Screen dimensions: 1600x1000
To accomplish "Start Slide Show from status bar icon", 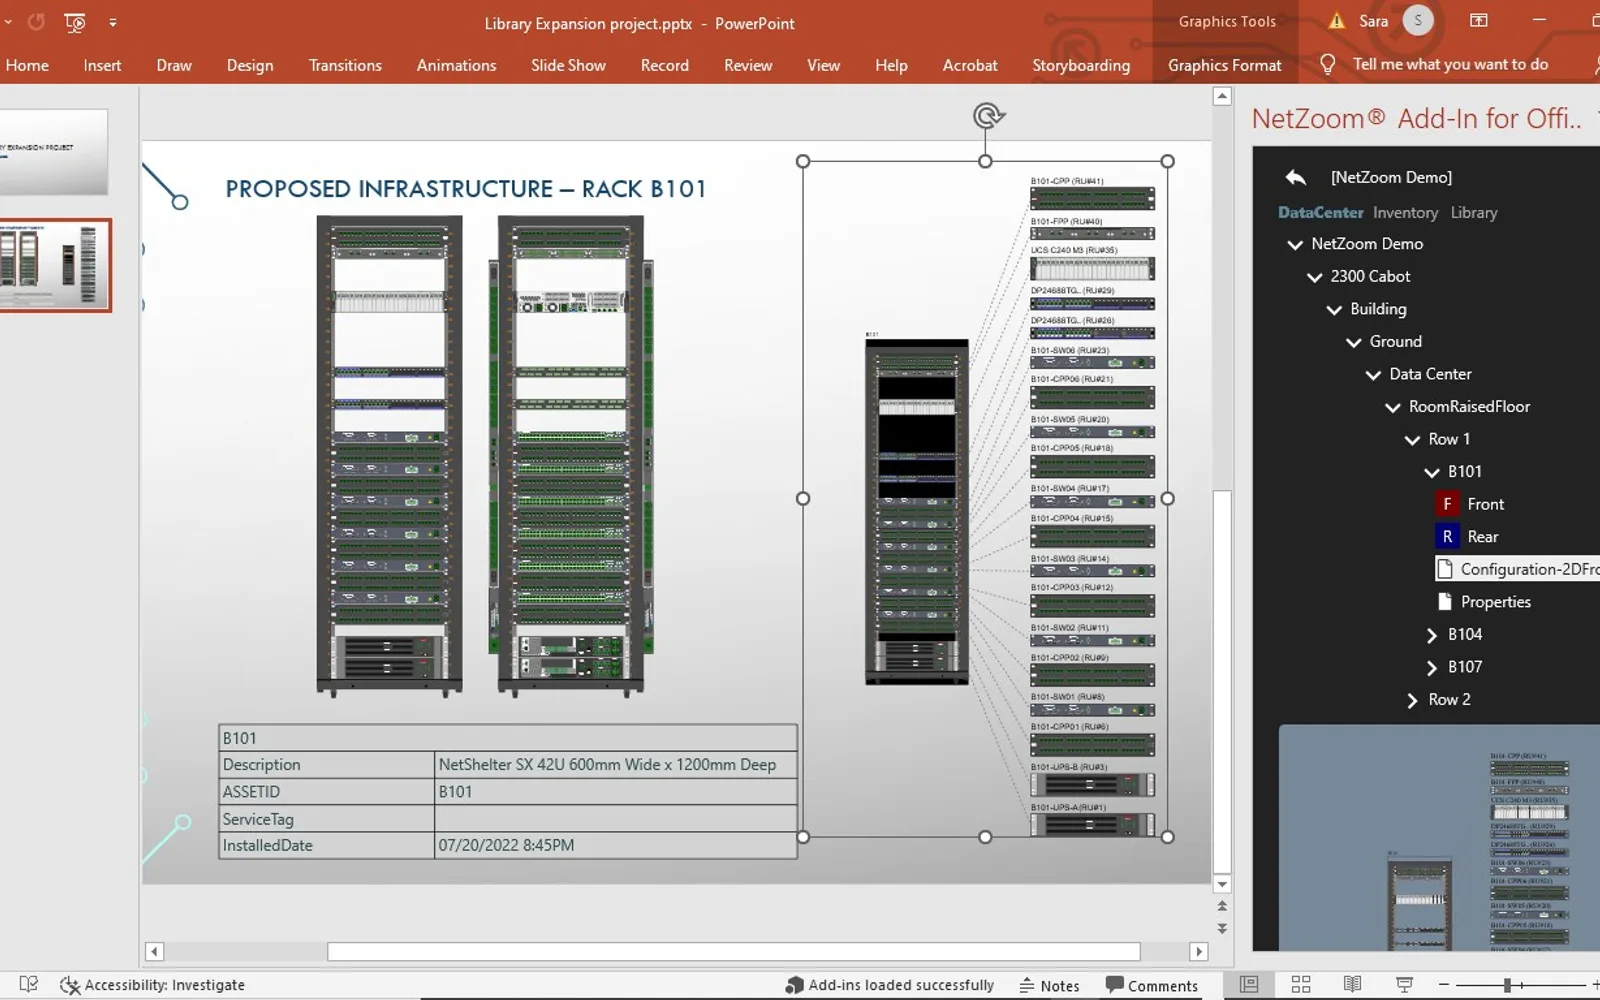I will coord(1404,985).
